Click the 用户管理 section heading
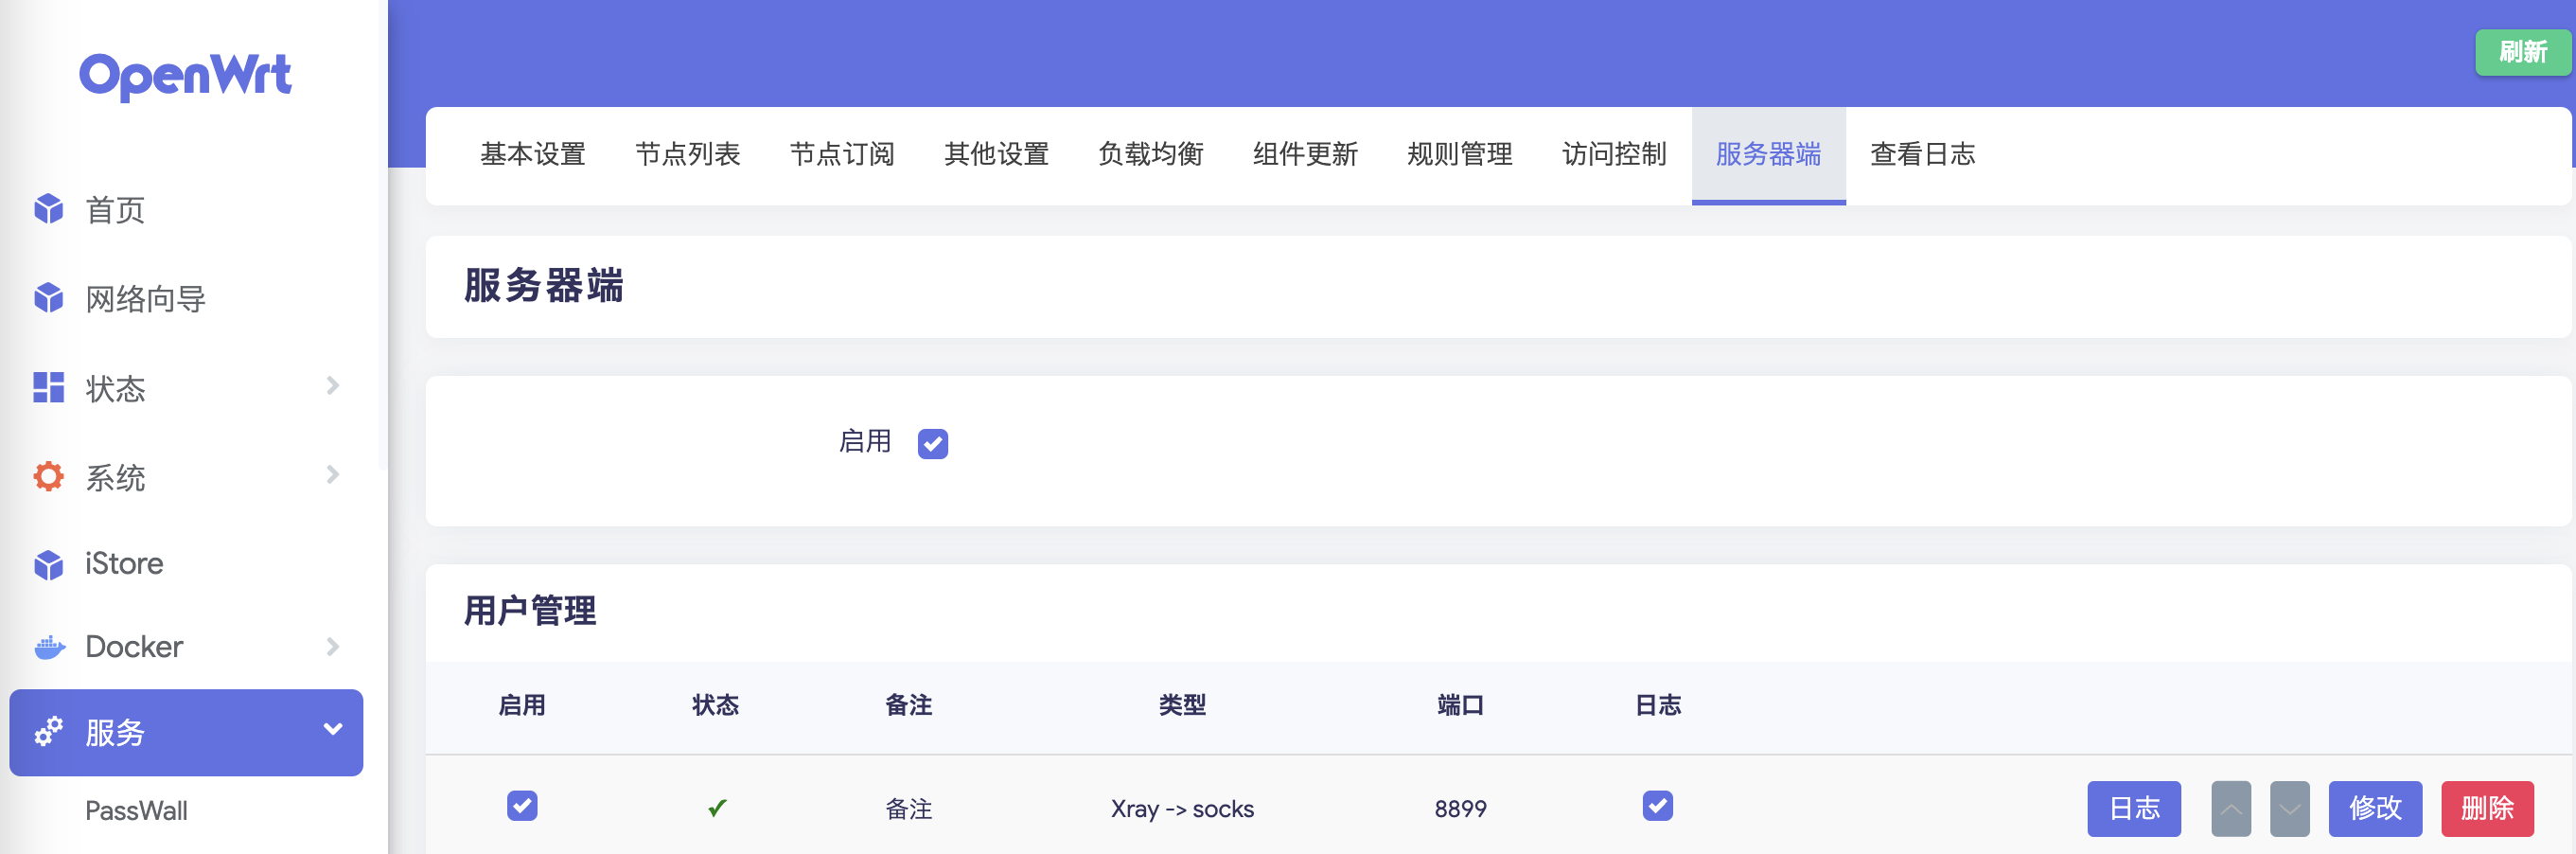Viewport: 2576px width, 854px height. (x=530, y=610)
